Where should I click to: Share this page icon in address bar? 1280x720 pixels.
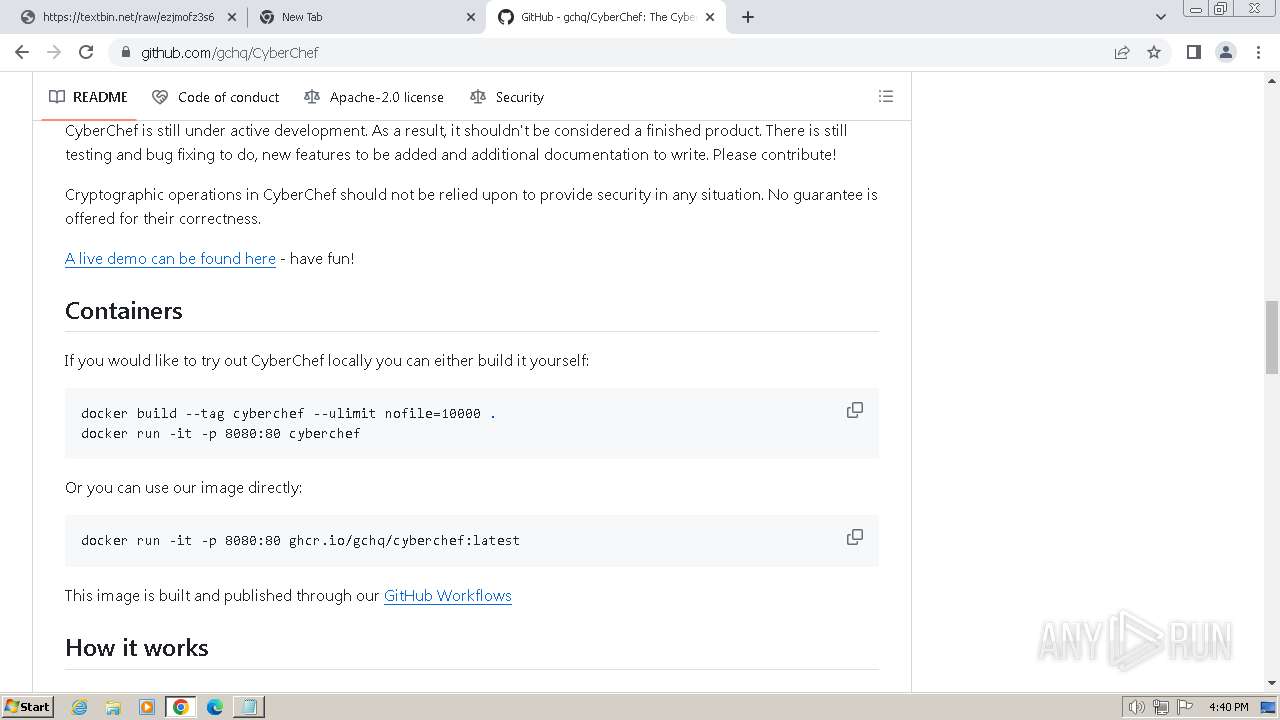coord(1122,52)
